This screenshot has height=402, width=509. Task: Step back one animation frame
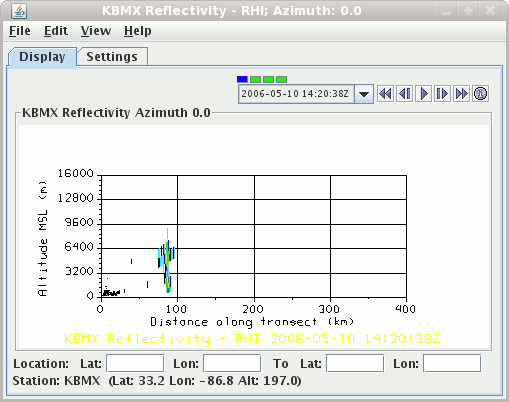pos(405,94)
